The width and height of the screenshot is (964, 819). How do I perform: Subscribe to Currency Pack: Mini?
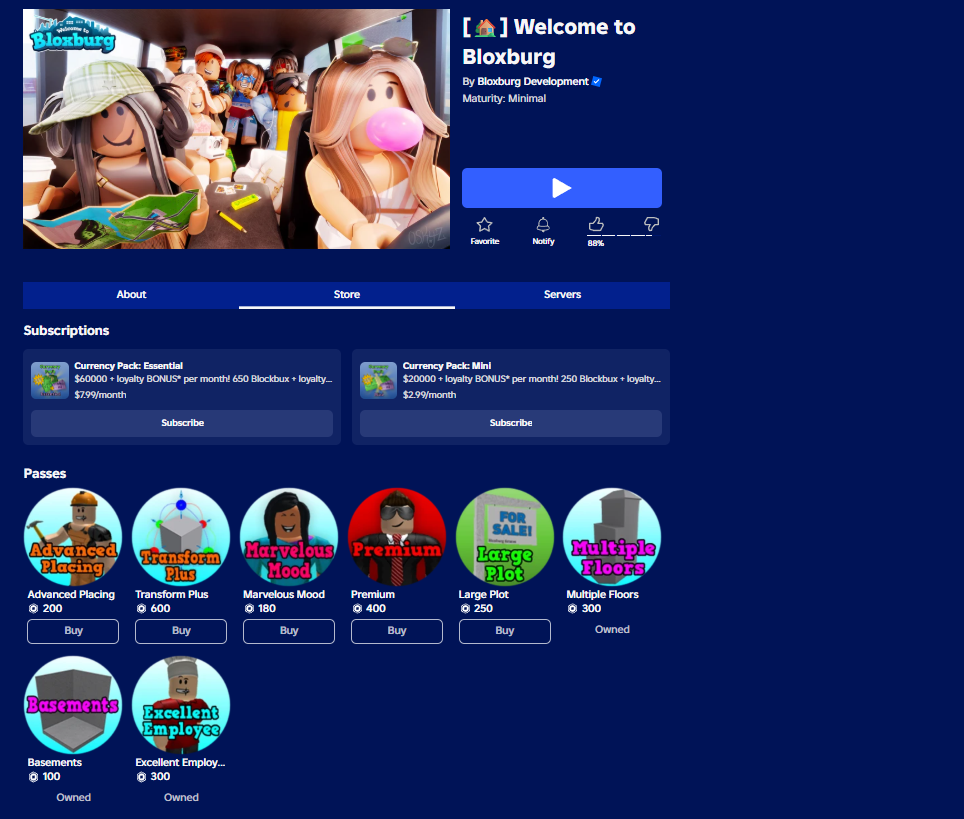[511, 423]
